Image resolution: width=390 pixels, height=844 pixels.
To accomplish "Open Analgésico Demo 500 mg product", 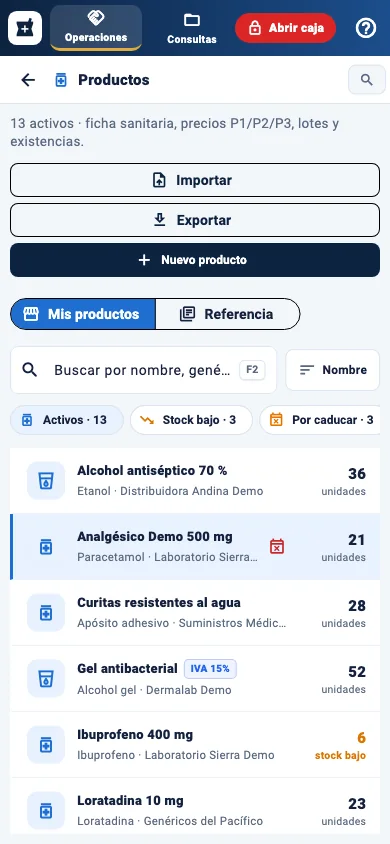I will (195, 546).
